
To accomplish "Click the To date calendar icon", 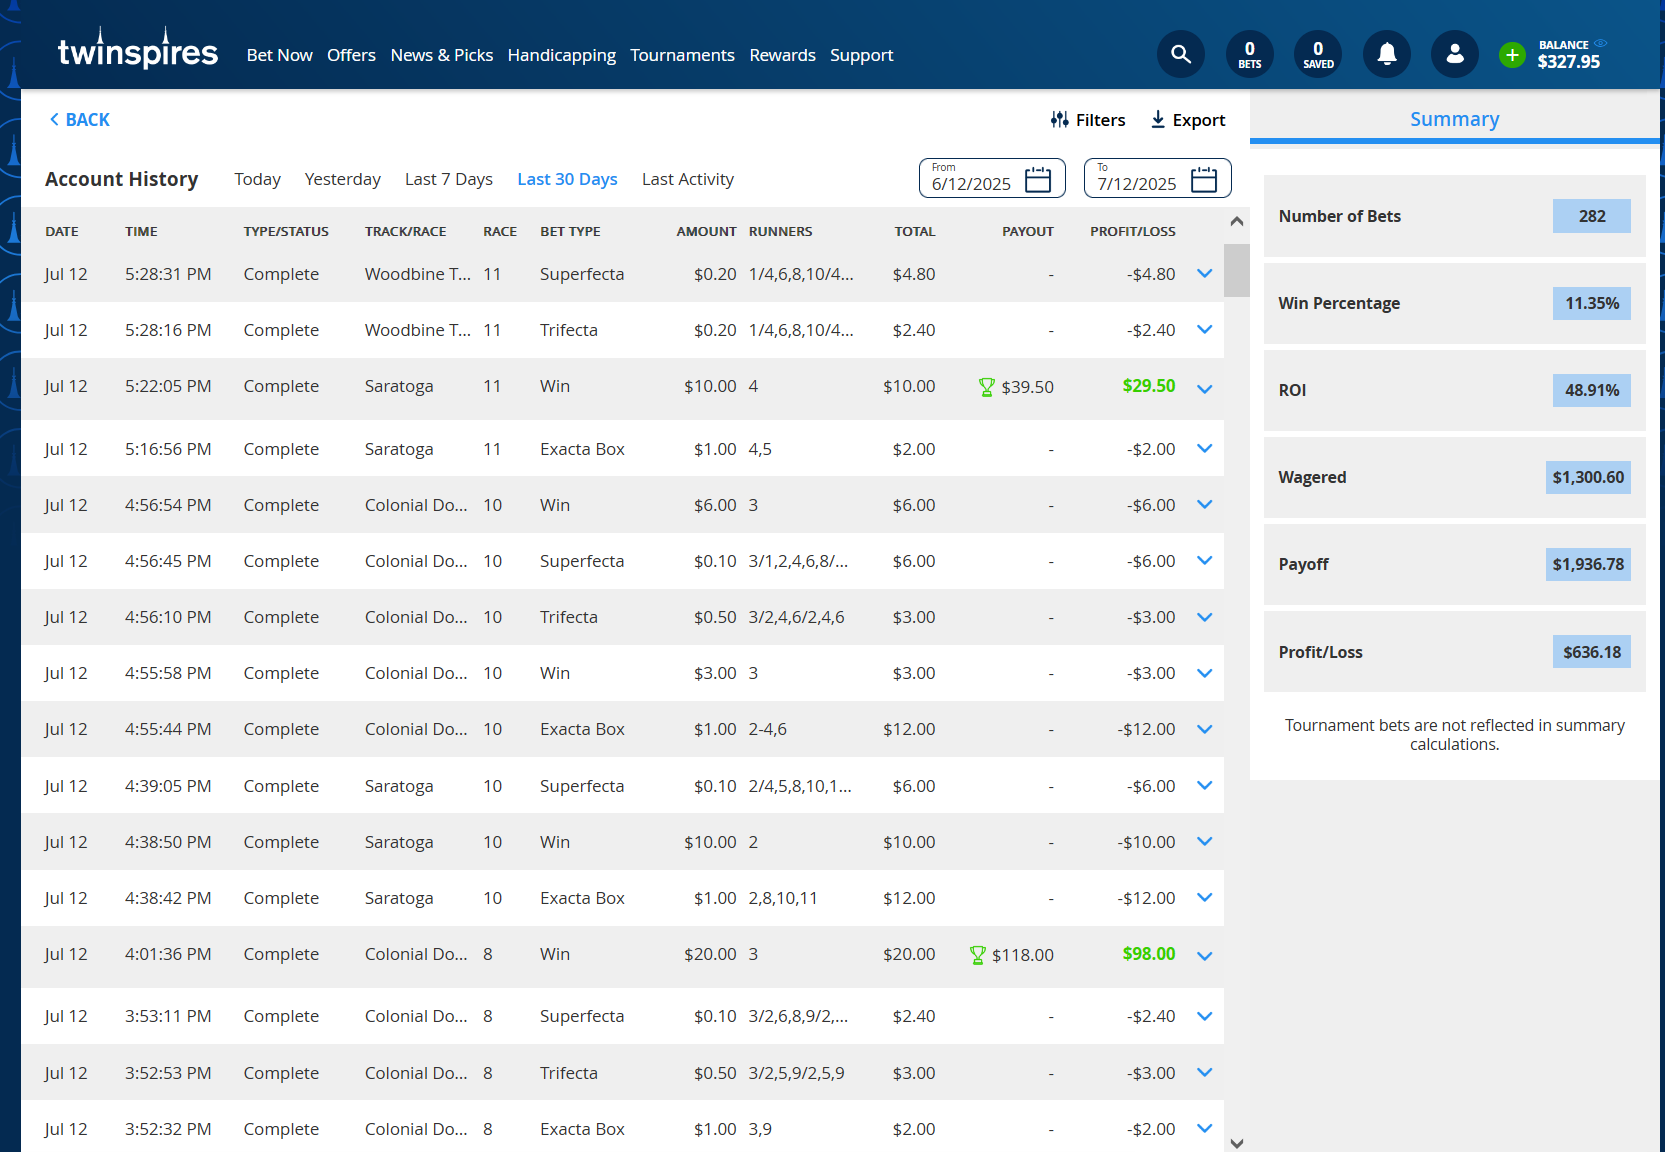I will [x=1204, y=179].
